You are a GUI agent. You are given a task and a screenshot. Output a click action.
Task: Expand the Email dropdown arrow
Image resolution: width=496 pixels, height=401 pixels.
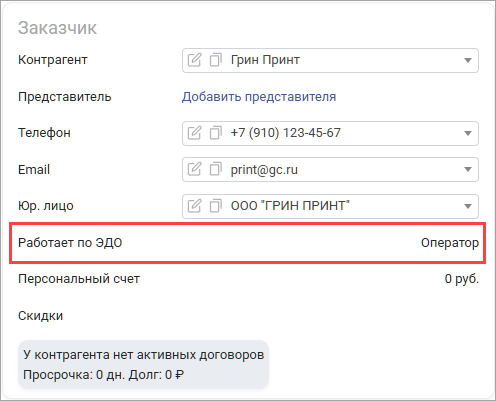pos(468,170)
